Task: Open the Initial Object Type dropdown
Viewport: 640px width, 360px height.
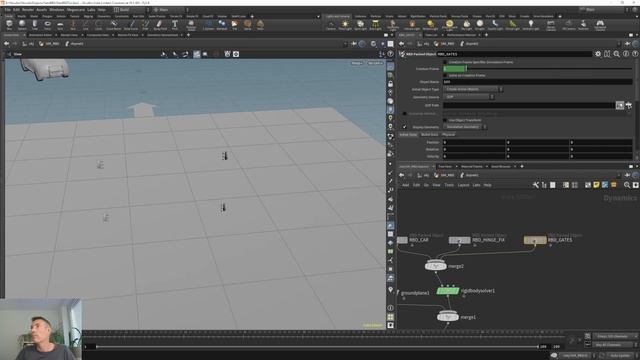Action: click(x=473, y=89)
